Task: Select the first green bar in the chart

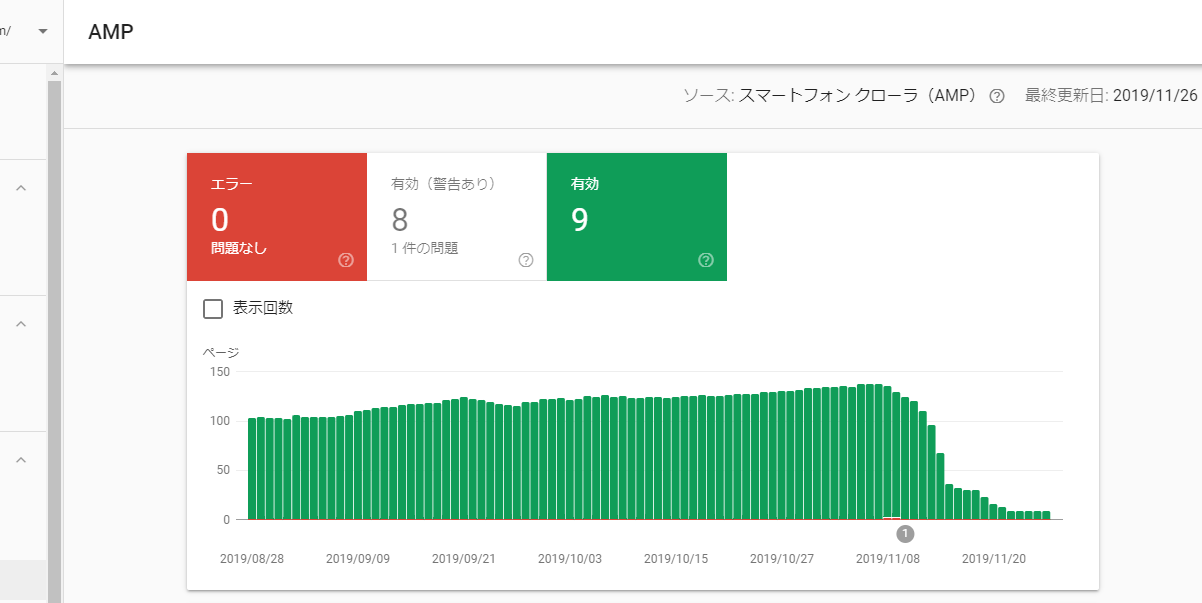Action: click(x=252, y=470)
